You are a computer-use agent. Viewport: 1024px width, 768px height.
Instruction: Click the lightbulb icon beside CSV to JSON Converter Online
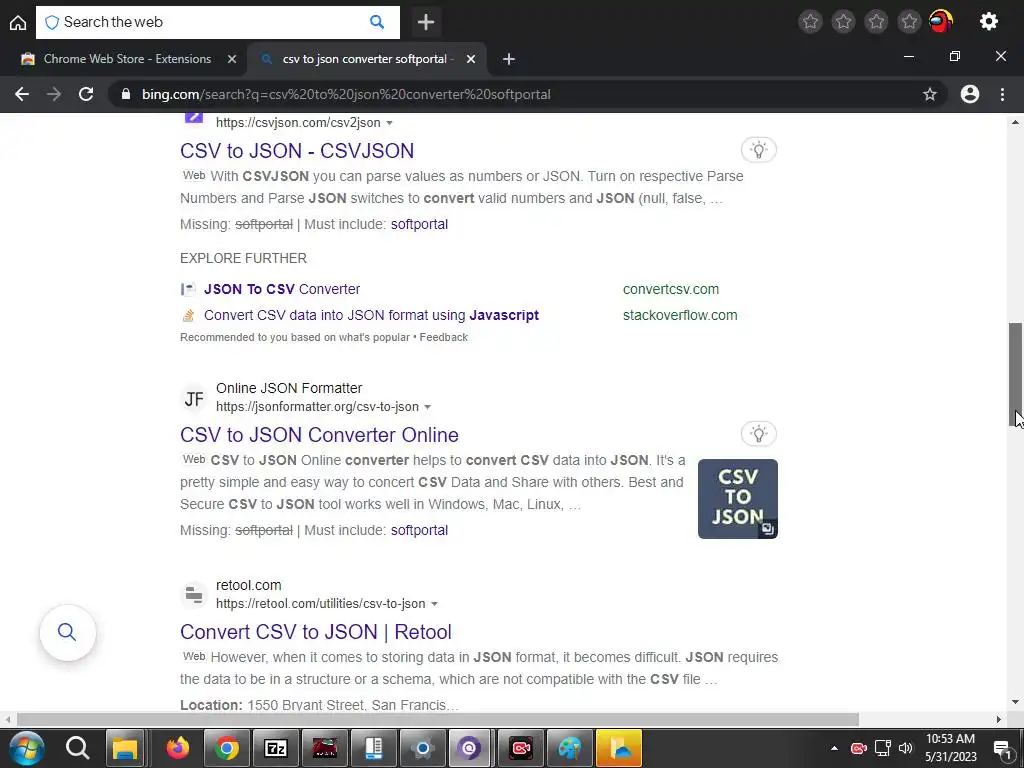pos(758,434)
